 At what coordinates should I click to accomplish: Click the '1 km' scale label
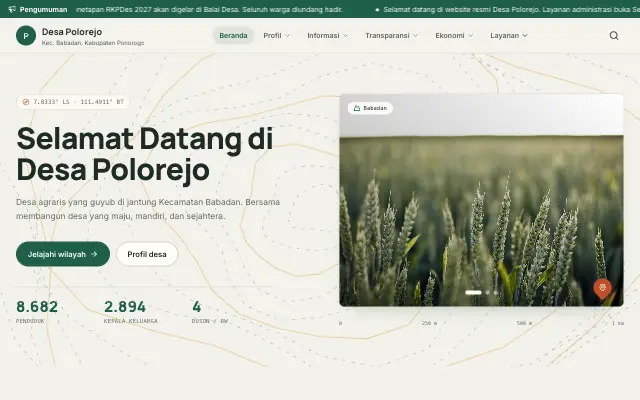coord(618,323)
